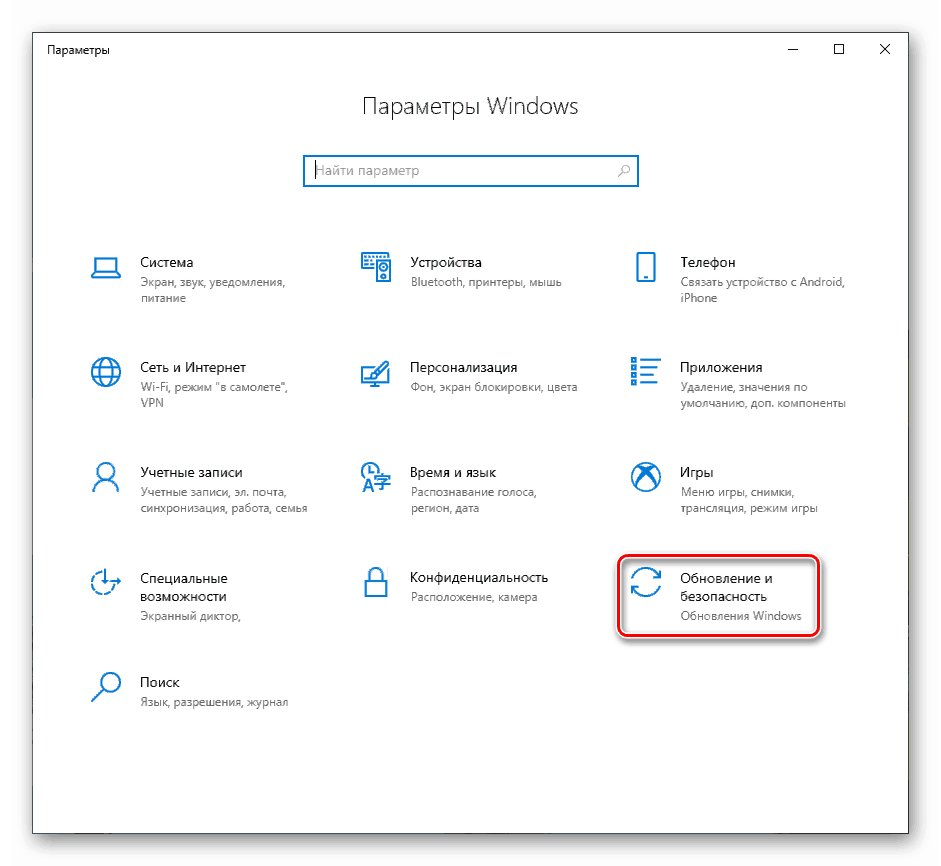Image resolution: width=941 pixels, height=866 pixels.
Task: Click the Телефон phone icon
Action: (646, 267)
